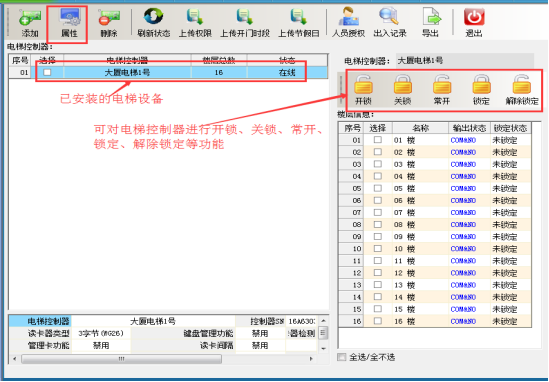Click the 未锁定 status of floor 11 楼

click(505, 261)
